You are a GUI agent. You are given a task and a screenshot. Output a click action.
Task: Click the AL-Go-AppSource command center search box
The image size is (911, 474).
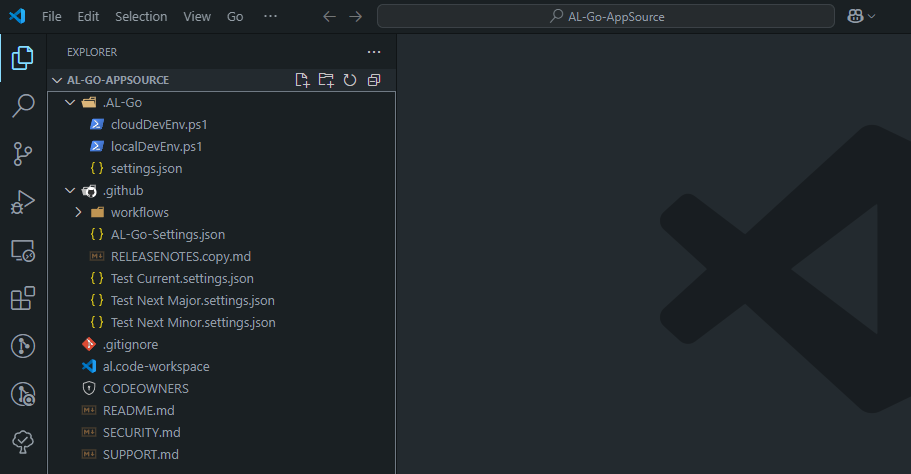pyautogui.click(x=606, y=16)
